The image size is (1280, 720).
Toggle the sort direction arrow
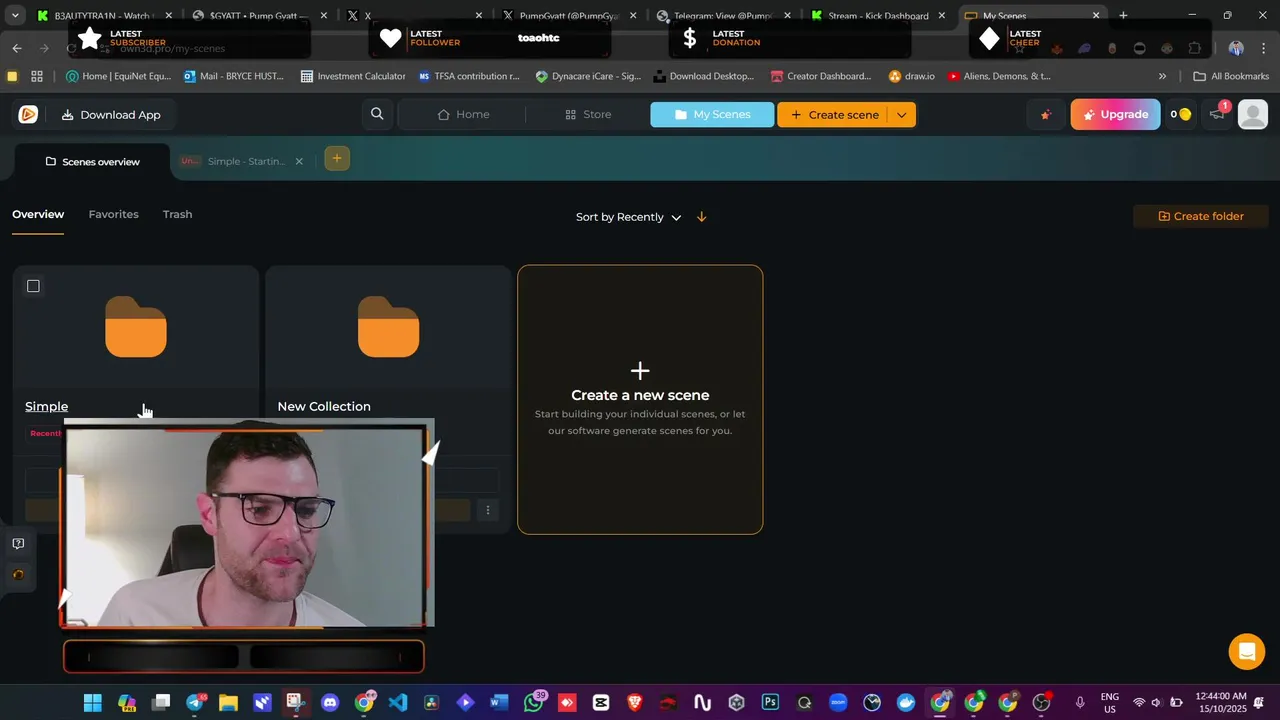701,217
